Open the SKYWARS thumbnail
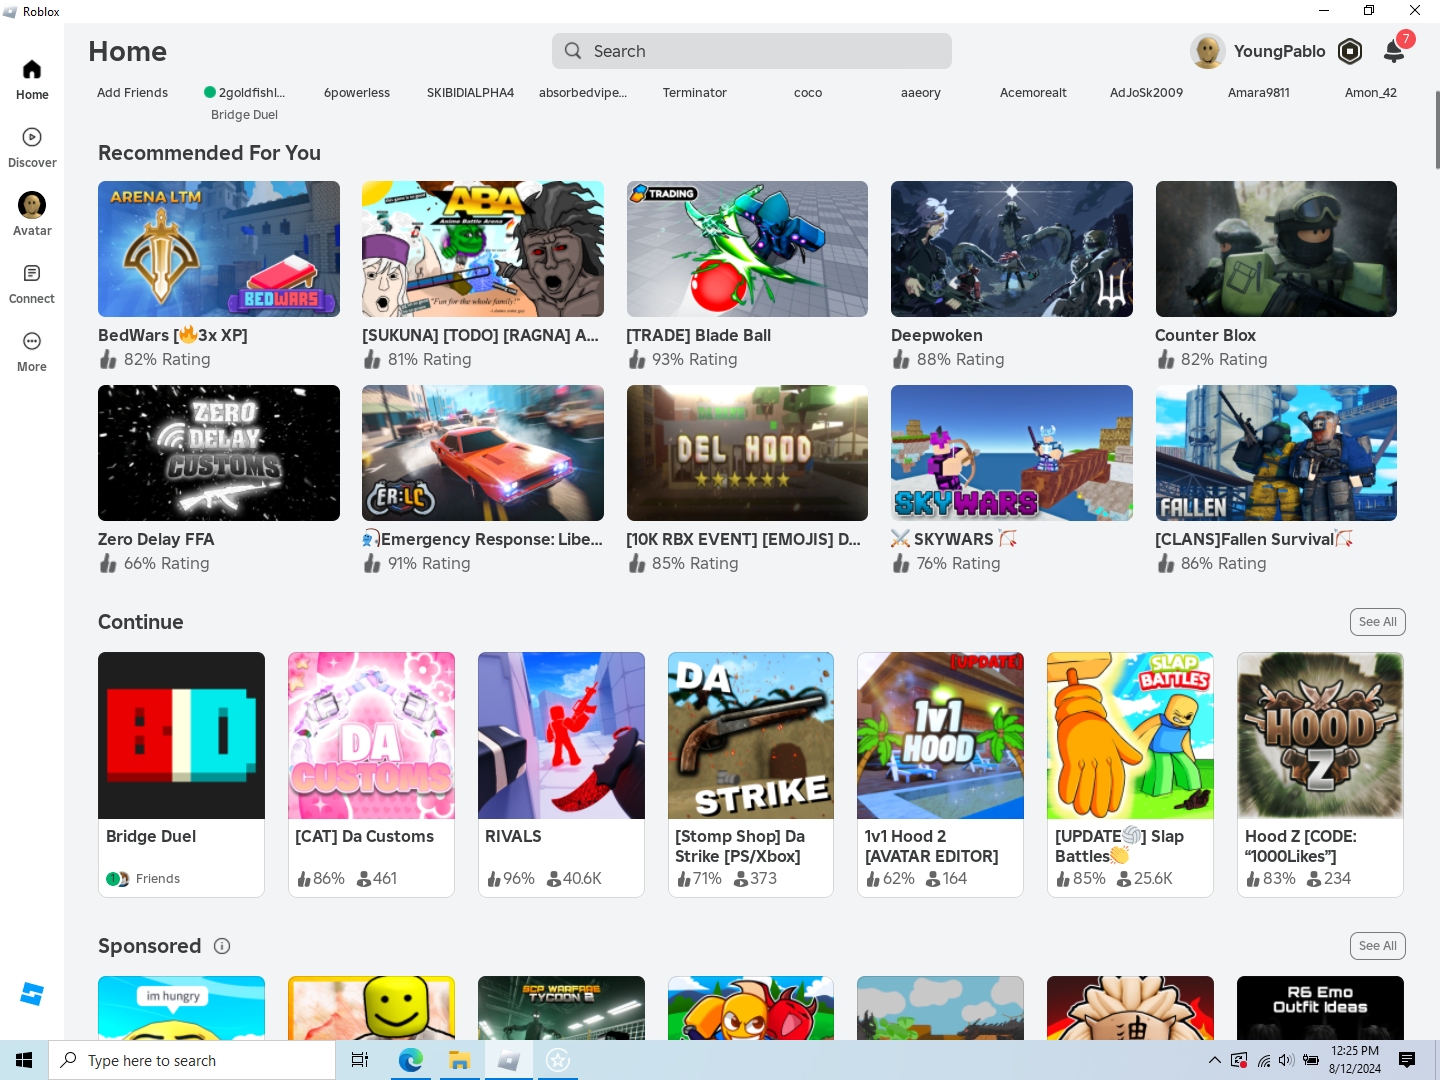The image size is (1440, 1080). 1012,453
